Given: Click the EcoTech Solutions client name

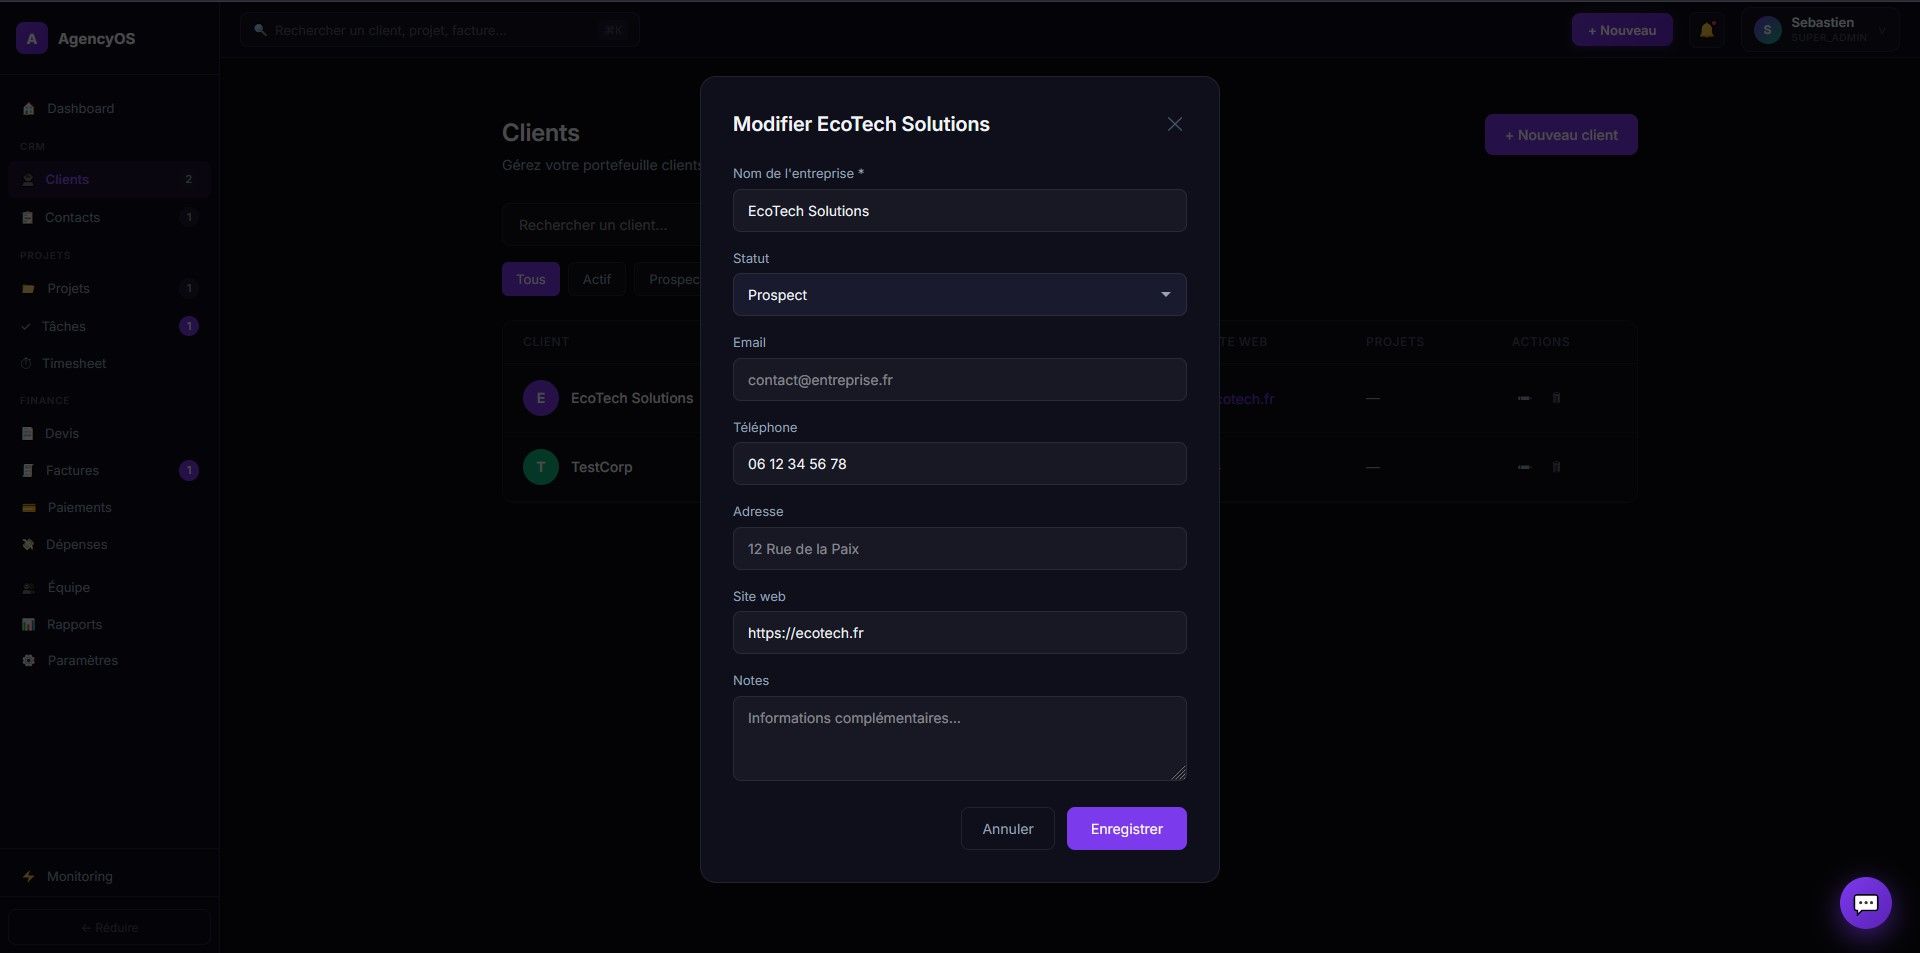Looking at the screenshot, I should click(x=632, y=398).
